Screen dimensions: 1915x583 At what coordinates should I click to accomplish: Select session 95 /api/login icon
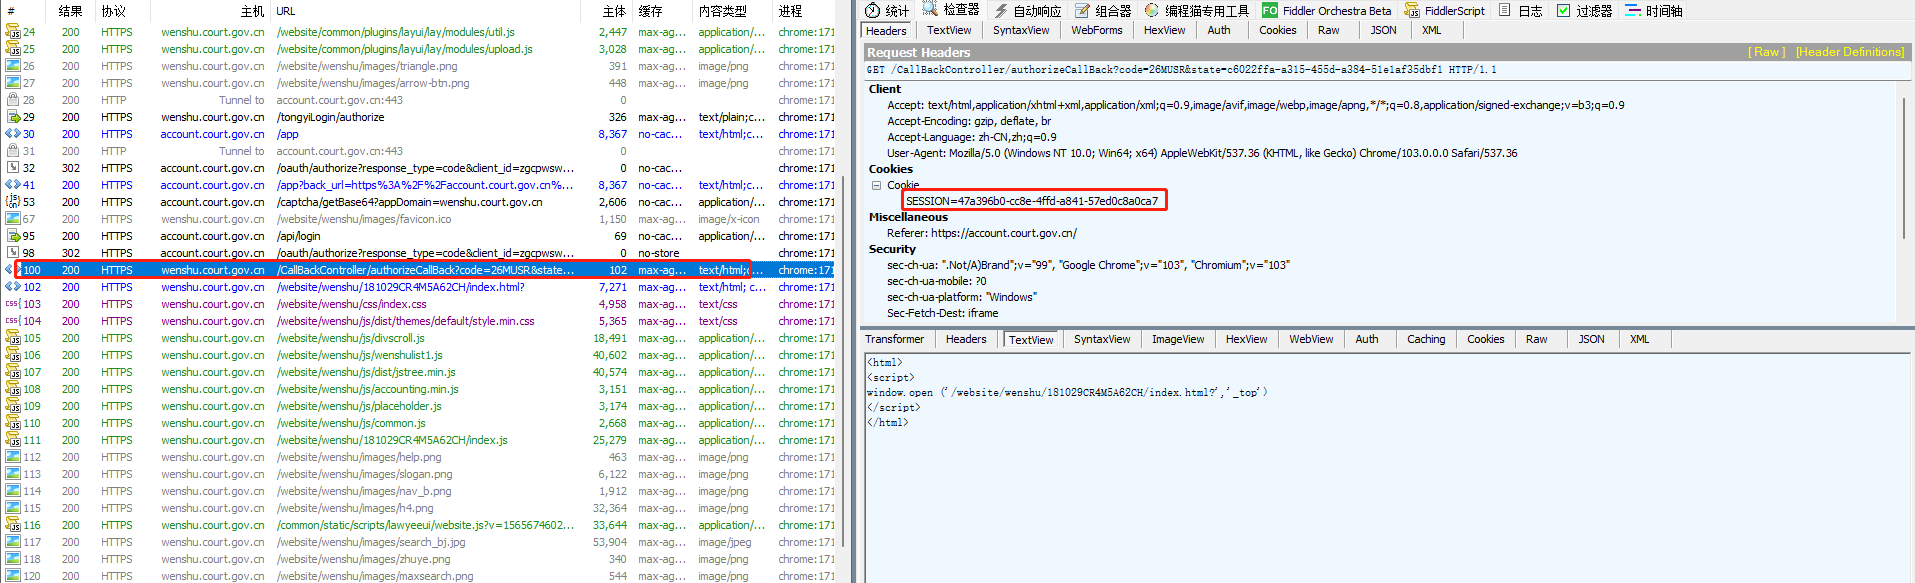pos(13,236)
